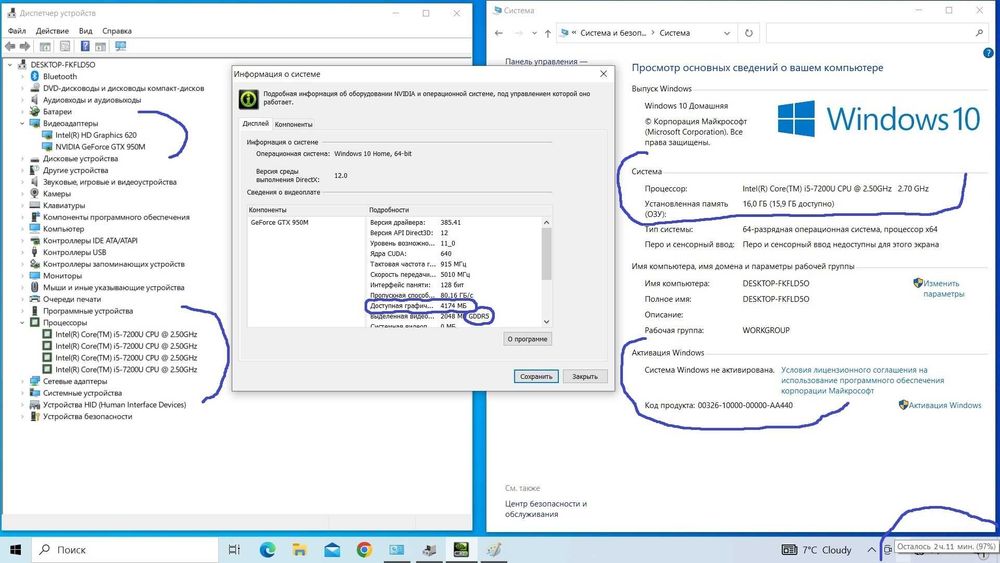
Task: Click the search magnifier in System window
Action: pos(980,33)
